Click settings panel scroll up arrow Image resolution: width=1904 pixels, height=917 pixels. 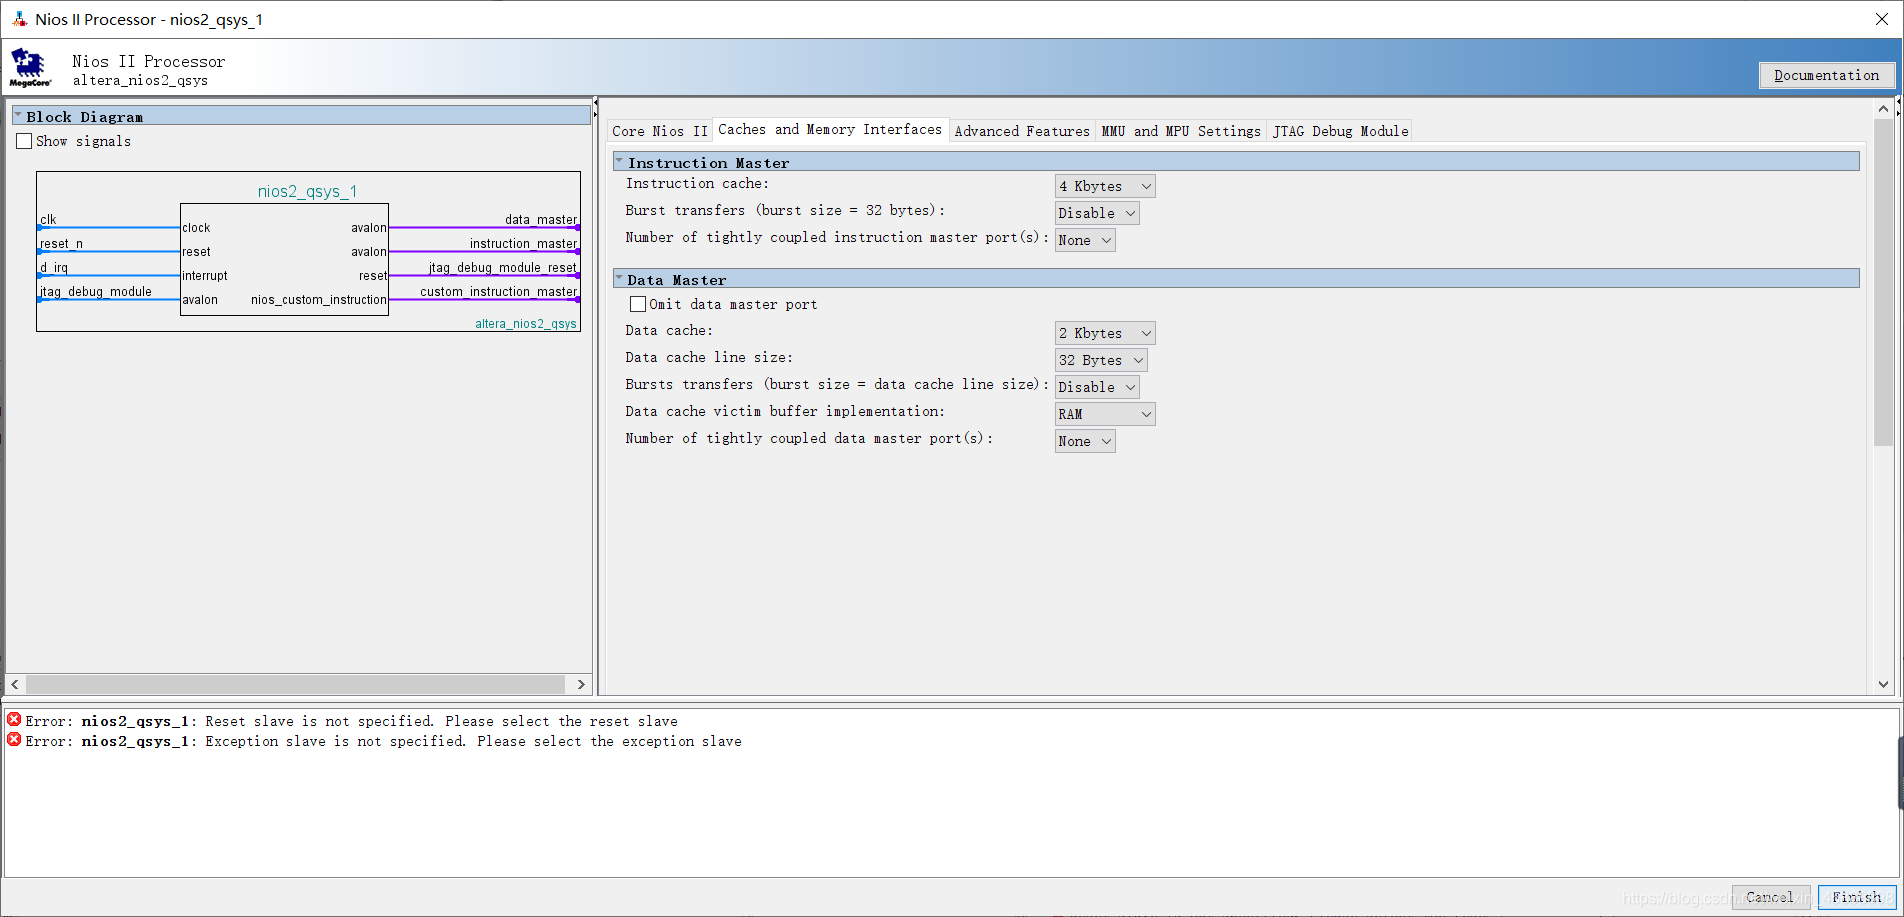pyautogui.click(x=1883, y=108)
